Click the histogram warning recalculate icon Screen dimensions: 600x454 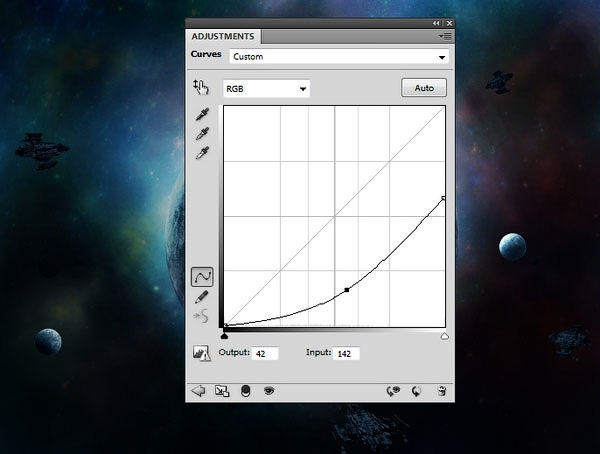(x=202, y=353)
